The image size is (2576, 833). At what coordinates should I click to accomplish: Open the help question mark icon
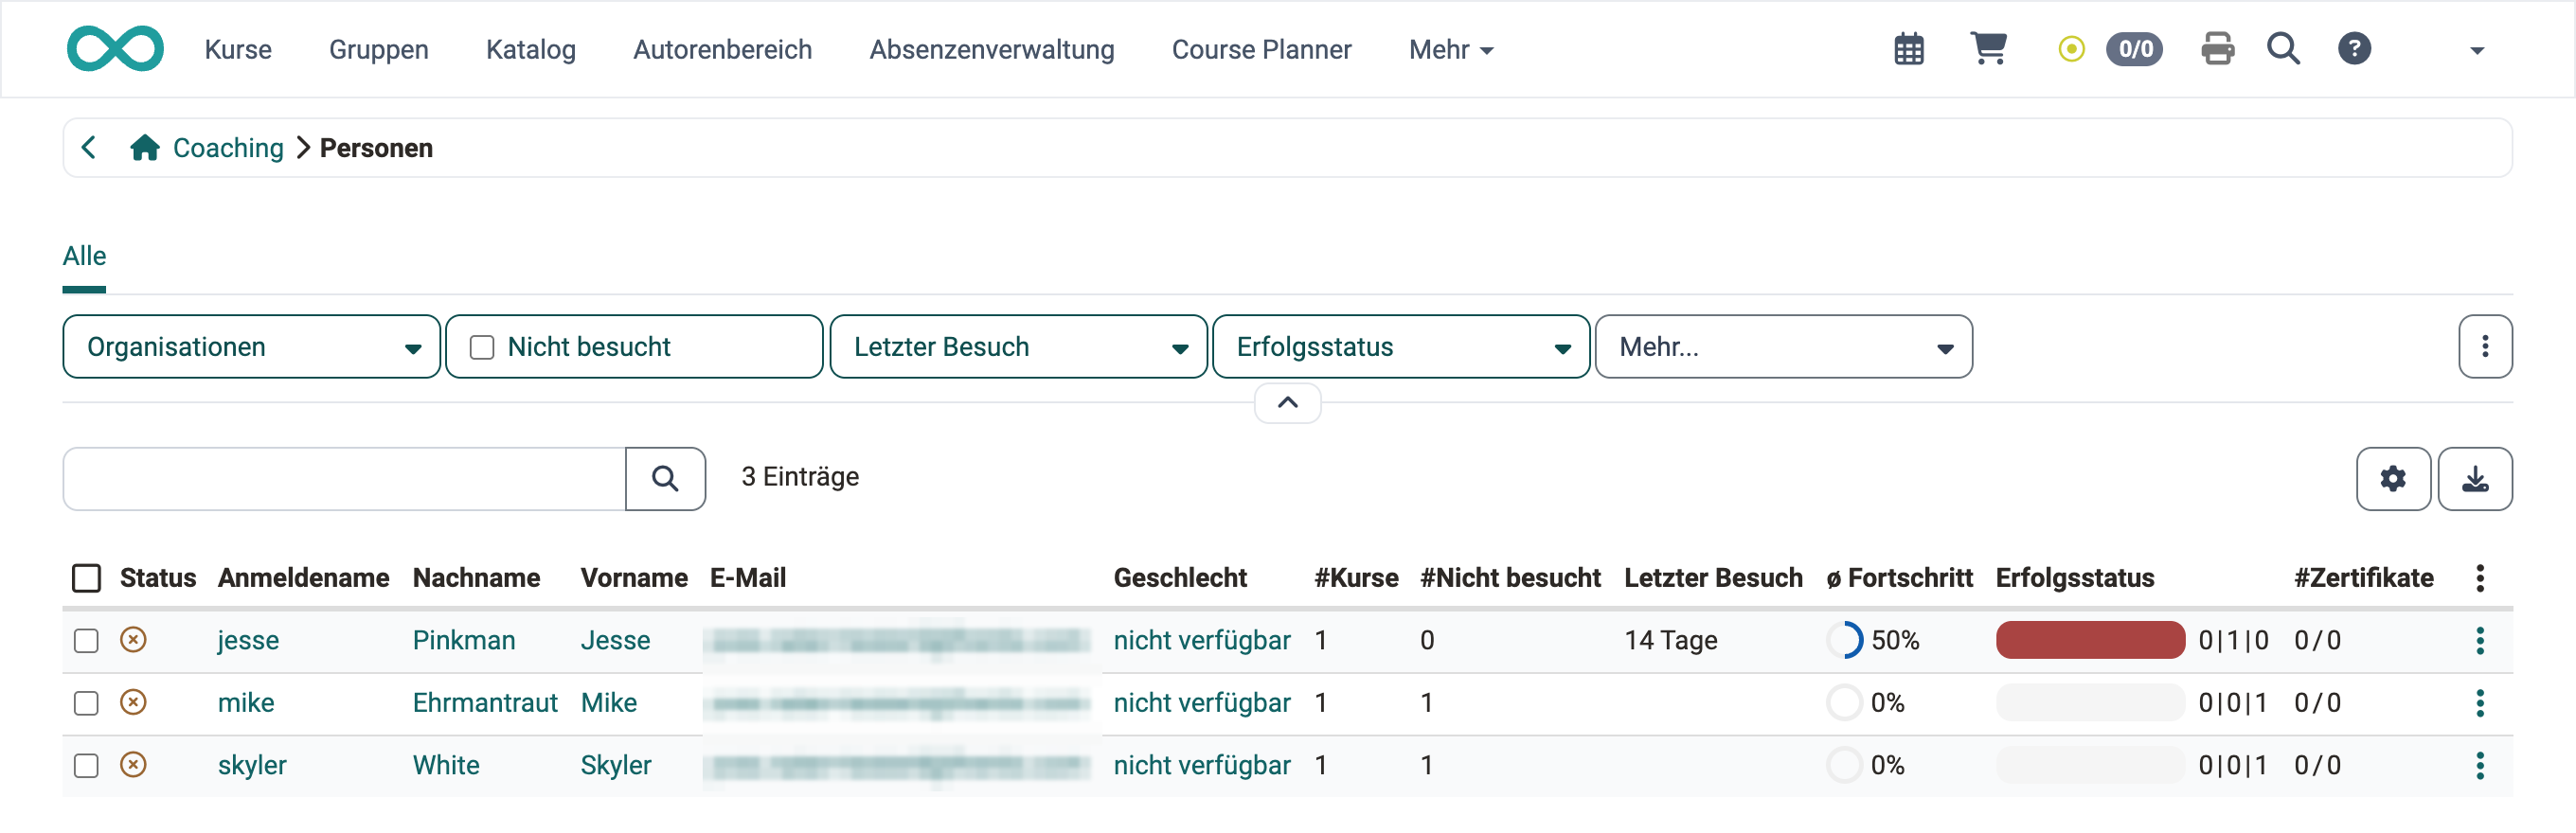click(x=2354, y=49)
